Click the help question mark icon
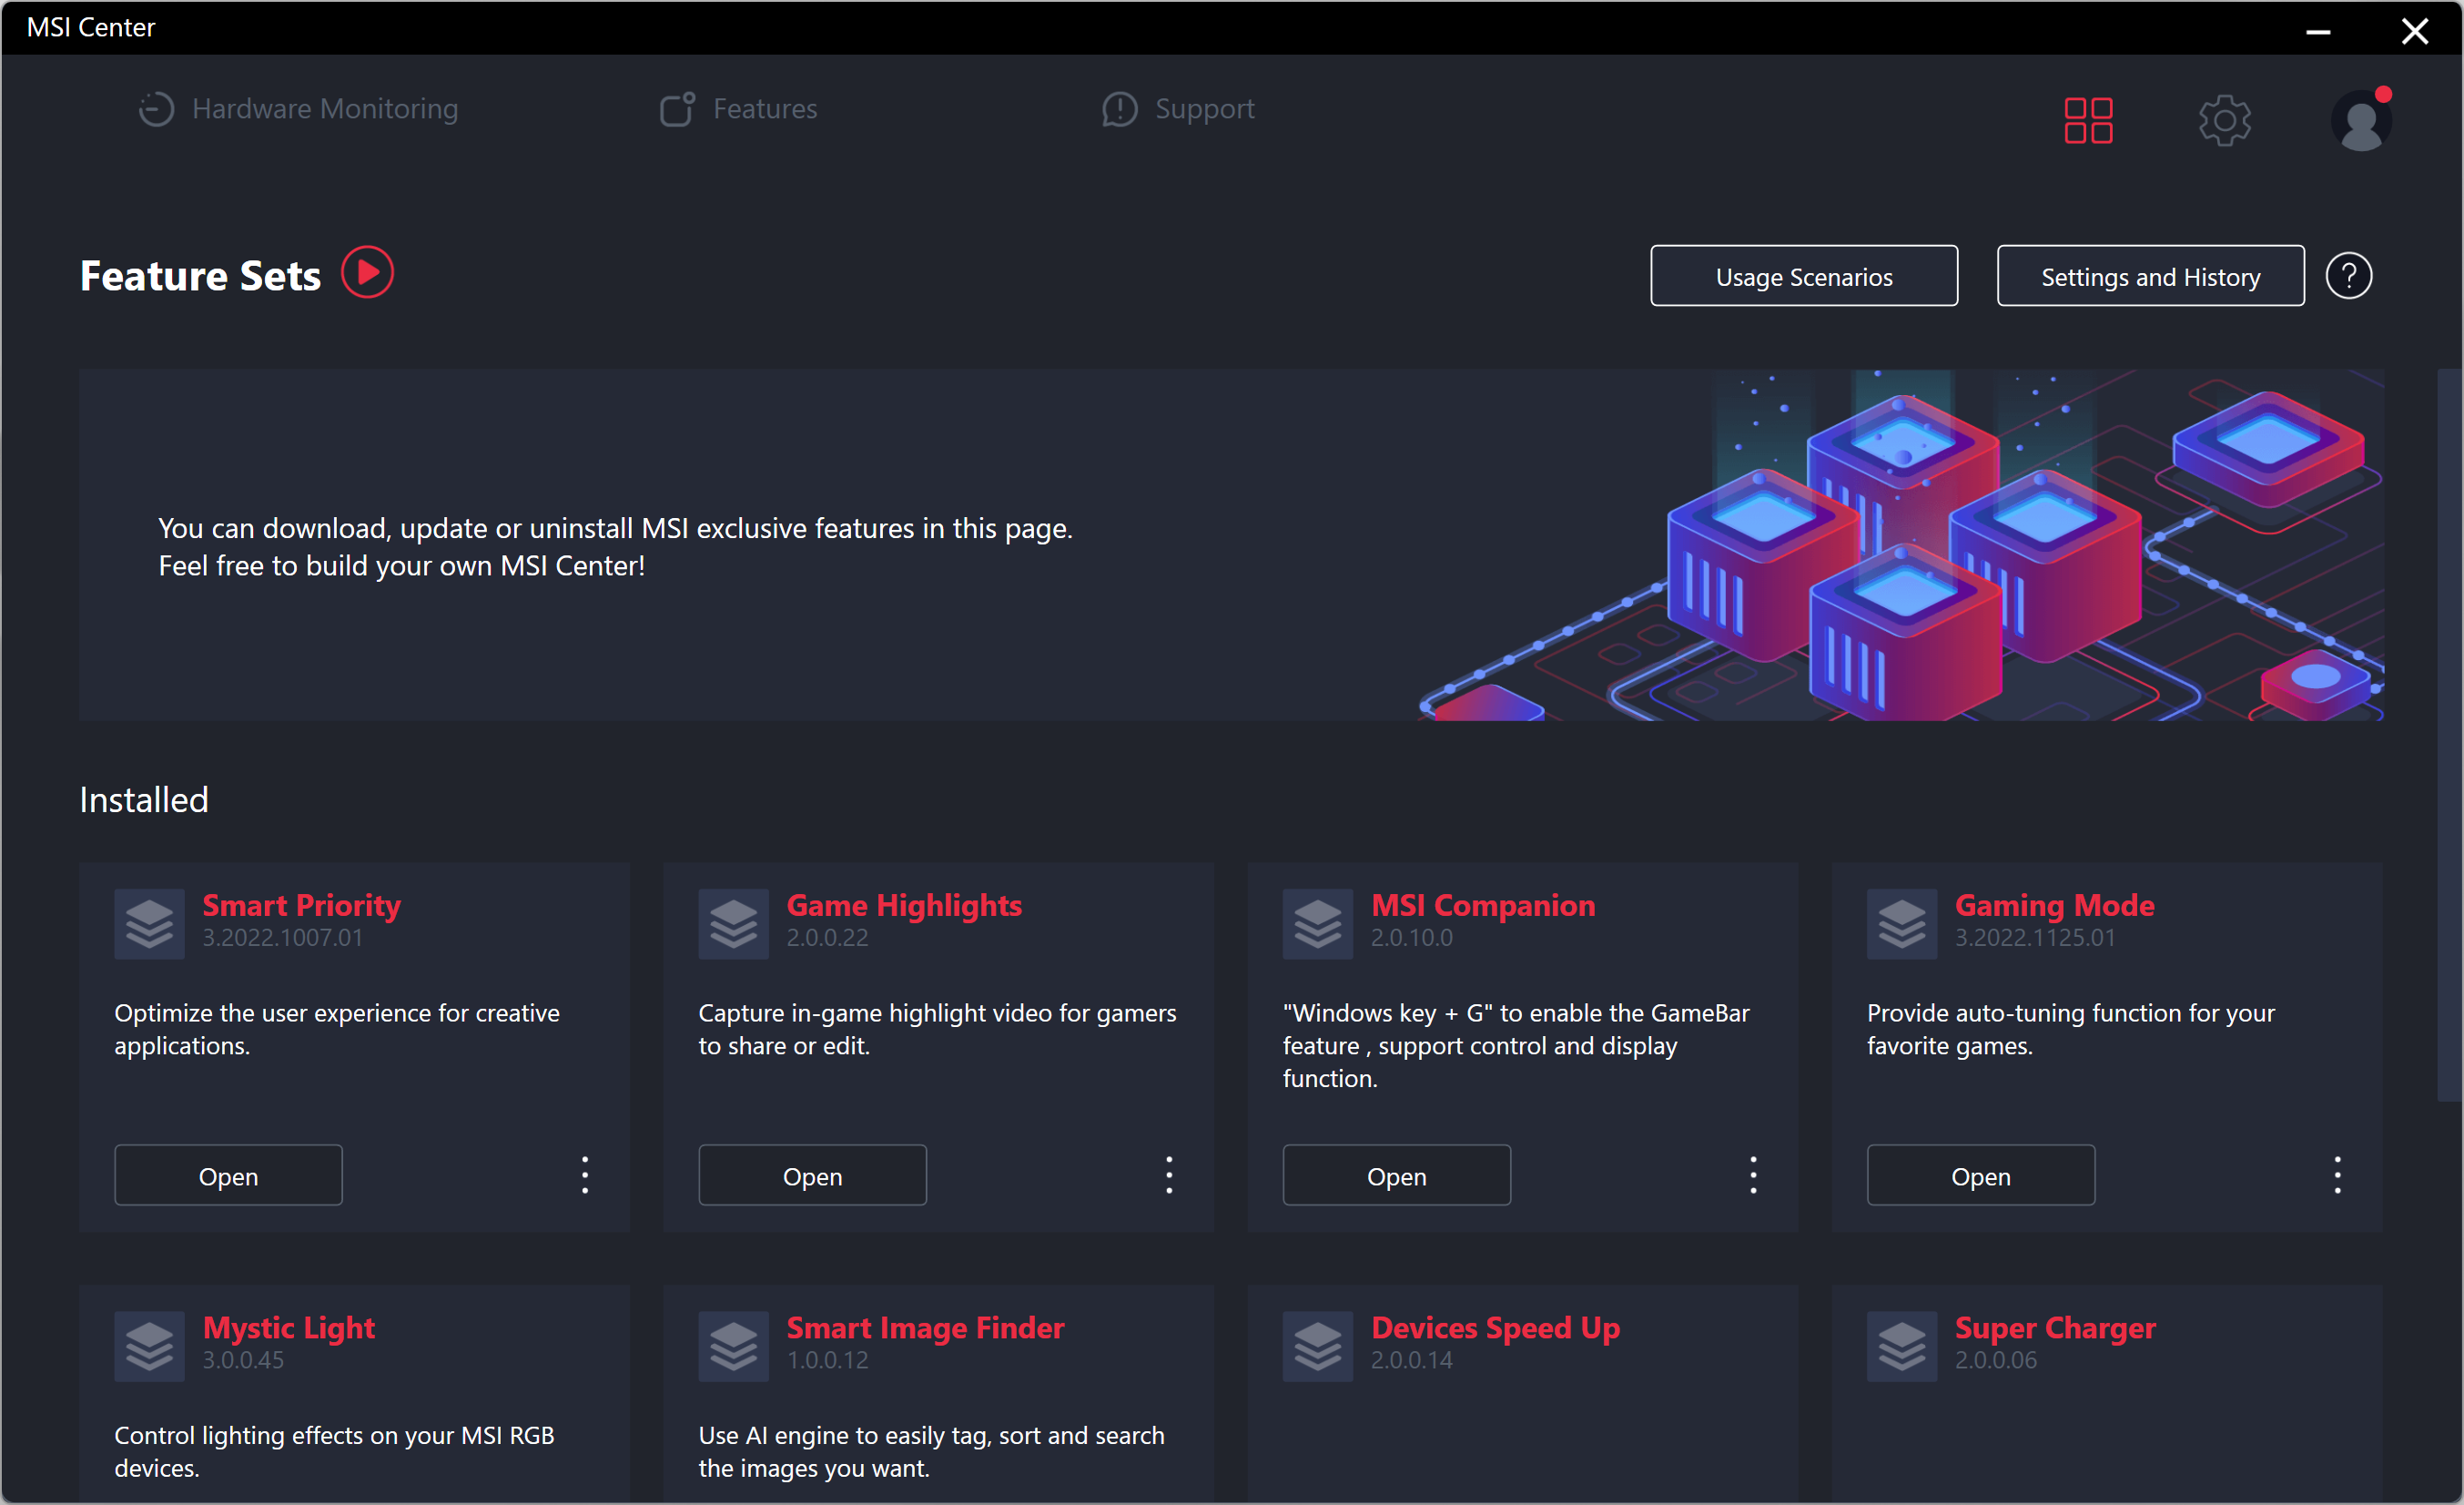The image size is (2464, 1505). tap(2348, 276)
